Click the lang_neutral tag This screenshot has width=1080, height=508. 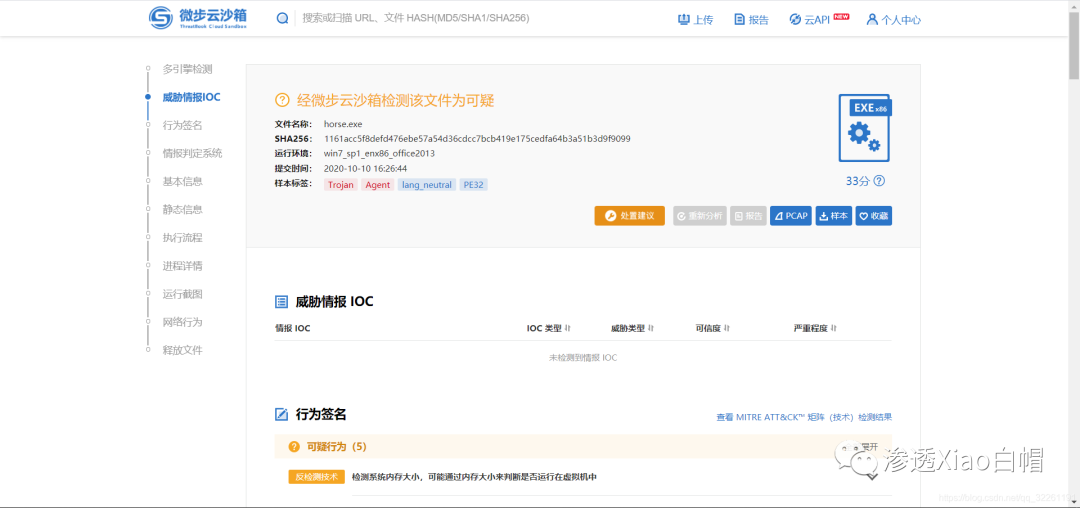coord(426,184)
